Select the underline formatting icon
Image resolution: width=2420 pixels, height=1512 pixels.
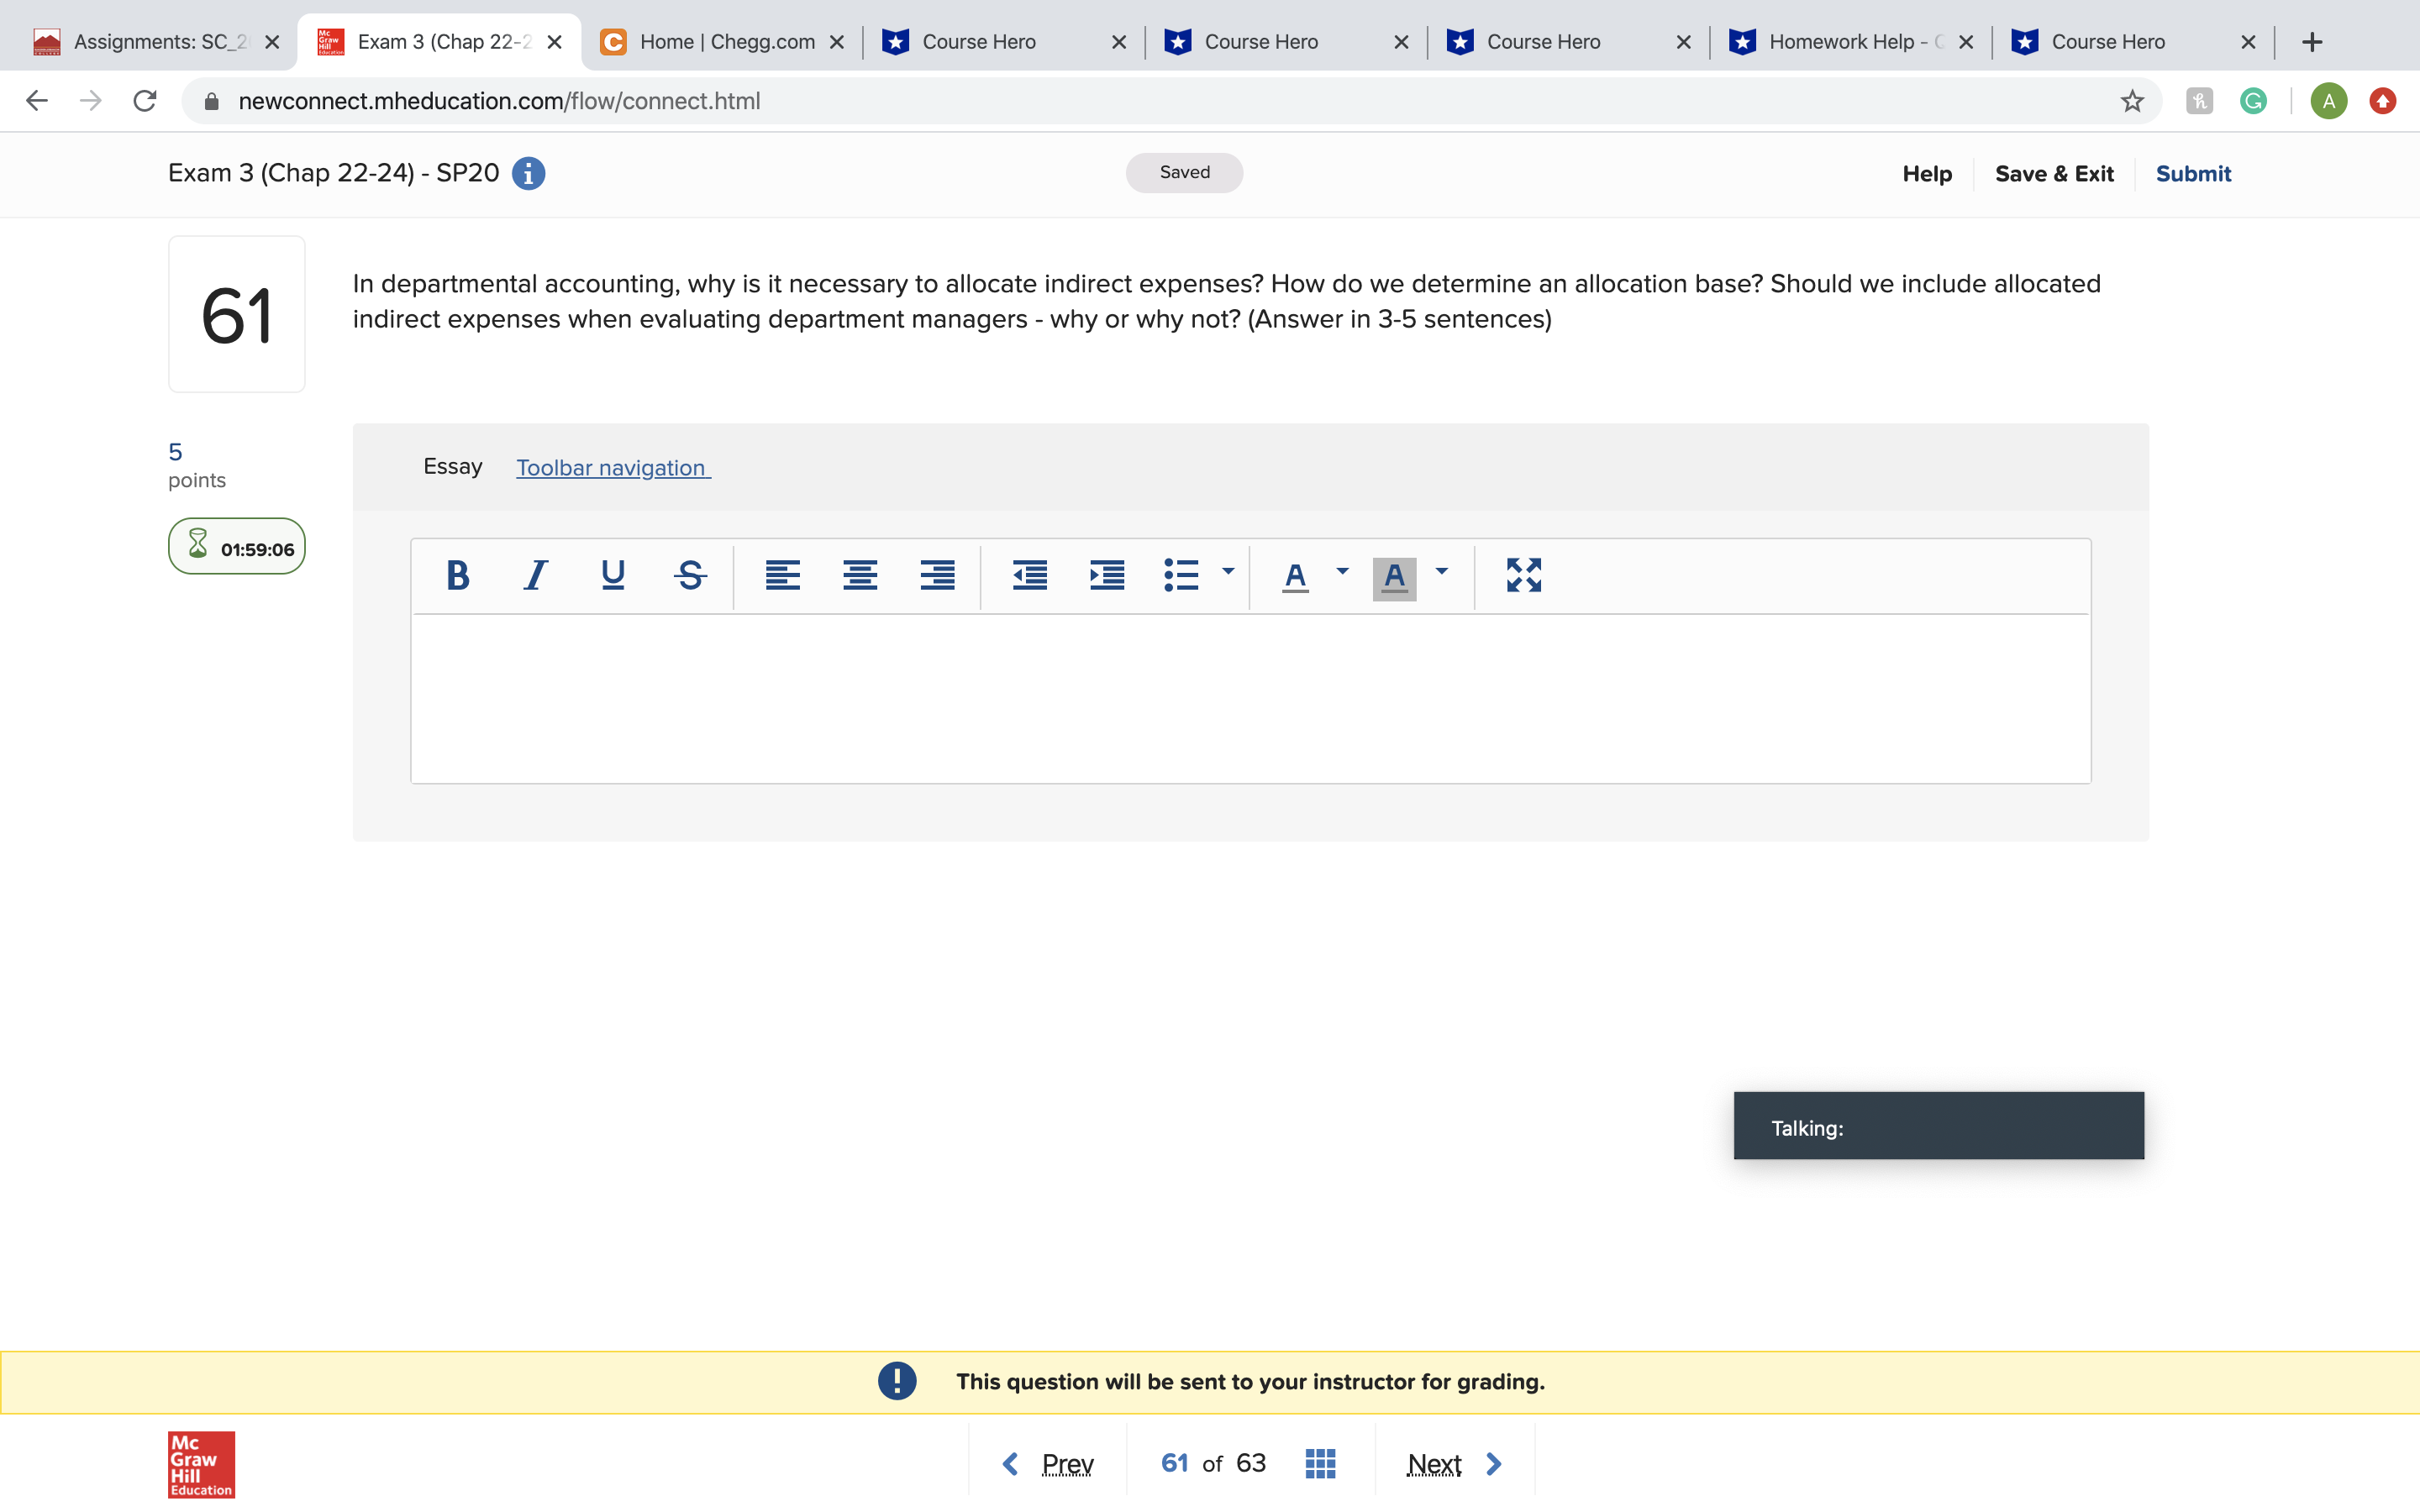point(612,575)
